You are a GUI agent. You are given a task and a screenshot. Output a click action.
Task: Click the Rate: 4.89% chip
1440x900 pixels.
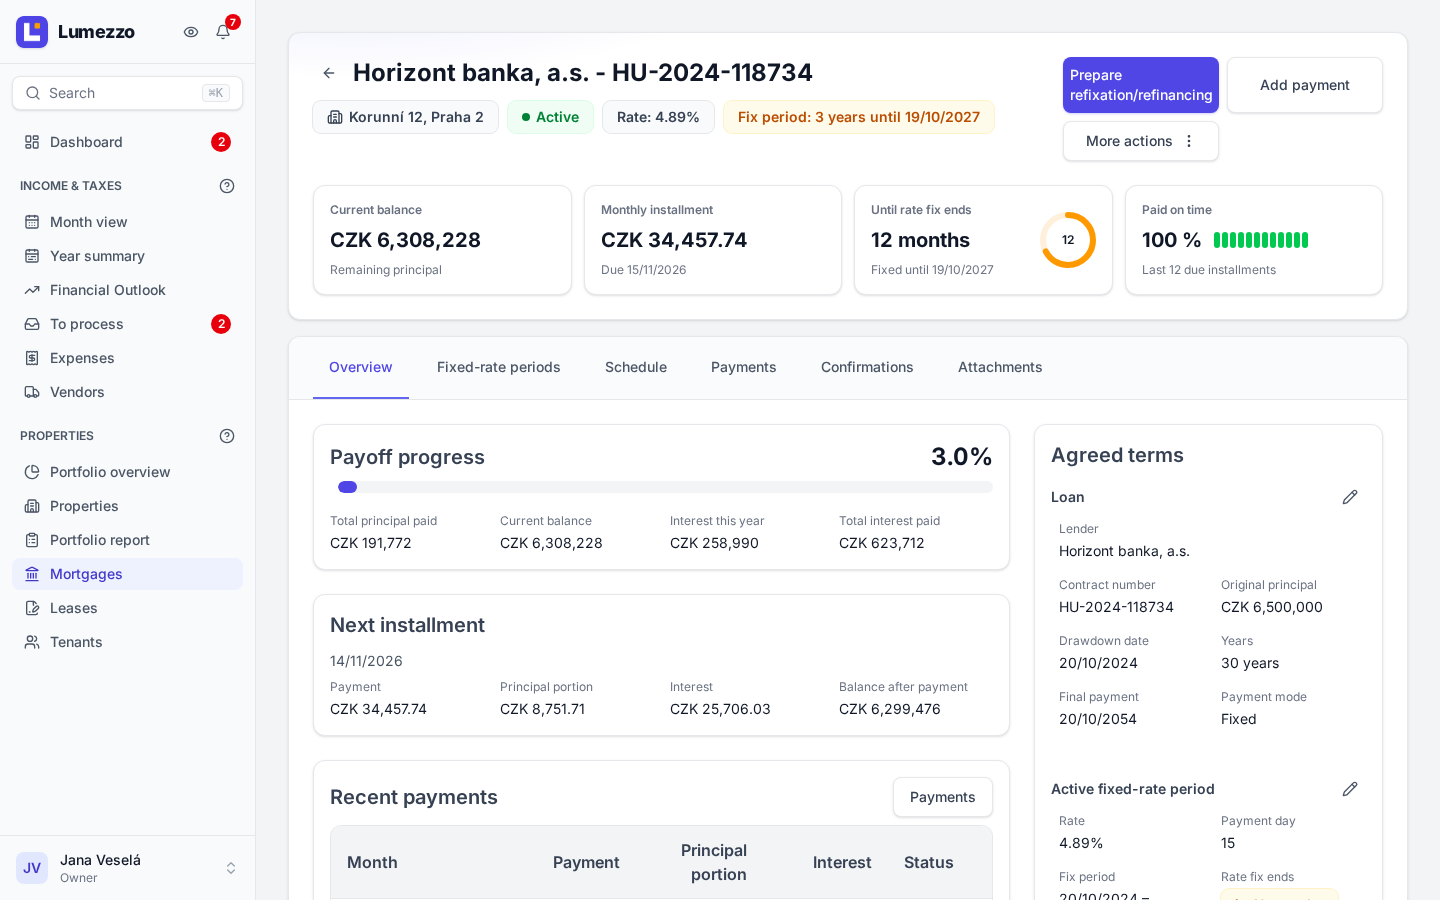[x=658, y=117]
